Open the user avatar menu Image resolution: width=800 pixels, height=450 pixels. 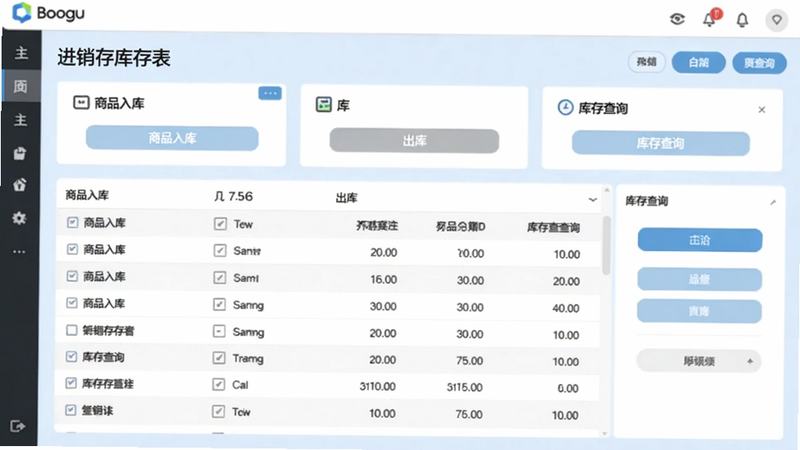[x=777, y=20]
